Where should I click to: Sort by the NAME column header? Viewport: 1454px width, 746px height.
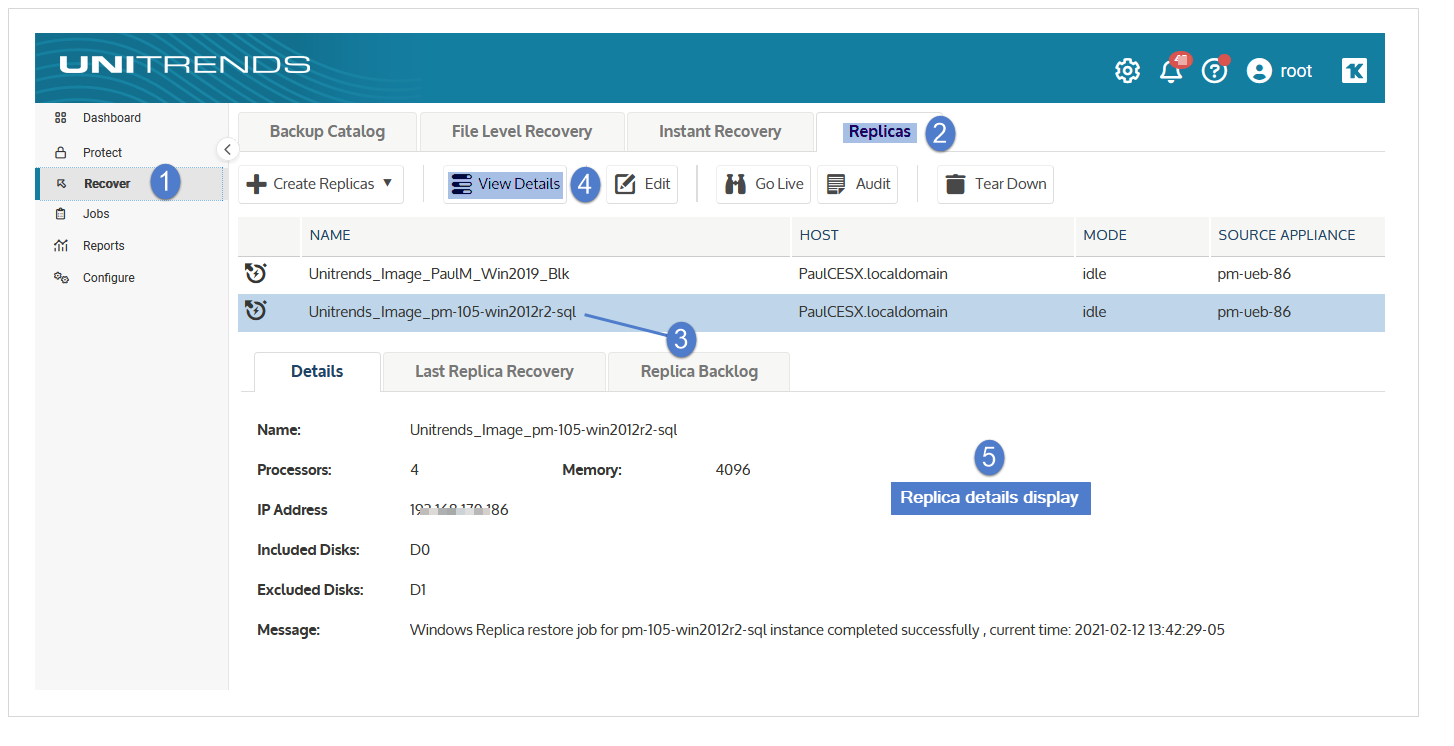546,236
